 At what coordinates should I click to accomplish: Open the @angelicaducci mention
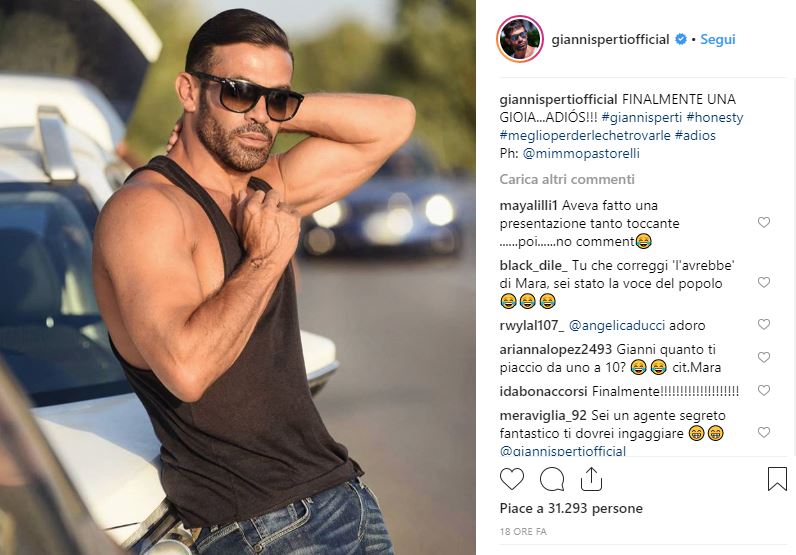(x=616, y=325)
